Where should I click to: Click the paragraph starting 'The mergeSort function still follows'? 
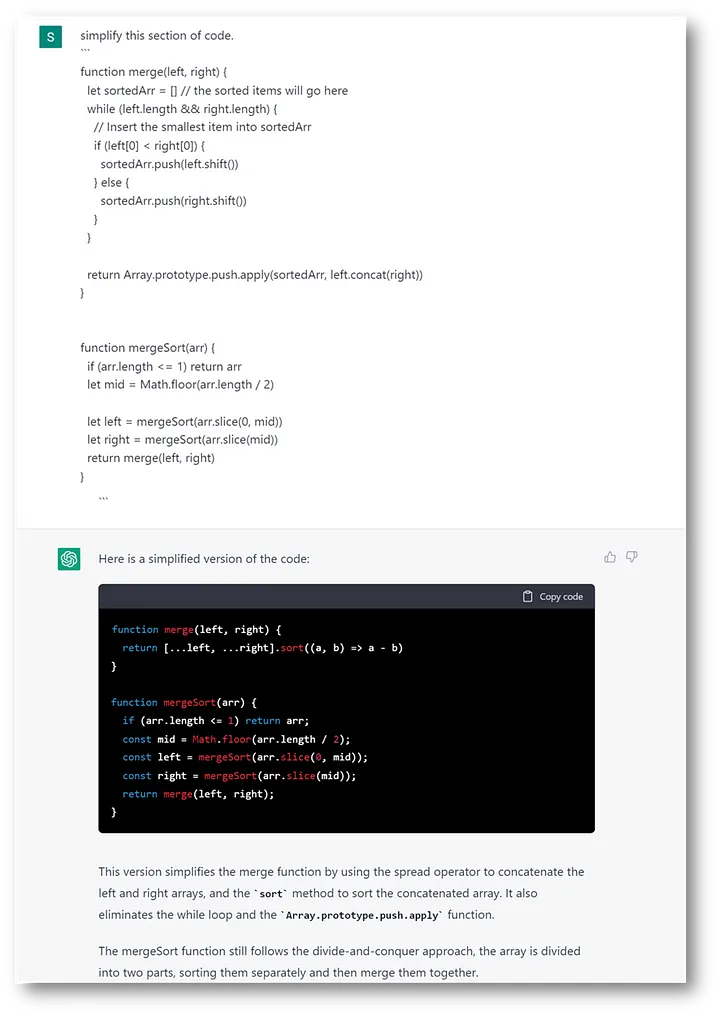[x=339, y=961]
